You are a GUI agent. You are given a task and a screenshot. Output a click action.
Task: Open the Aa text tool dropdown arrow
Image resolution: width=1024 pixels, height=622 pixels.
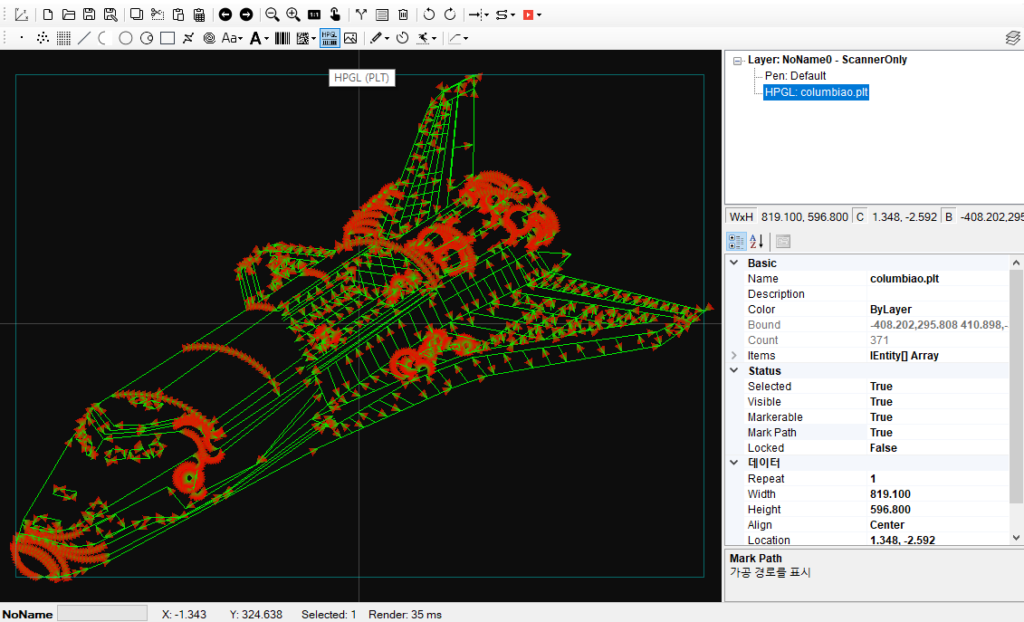[x=240, y=39]
